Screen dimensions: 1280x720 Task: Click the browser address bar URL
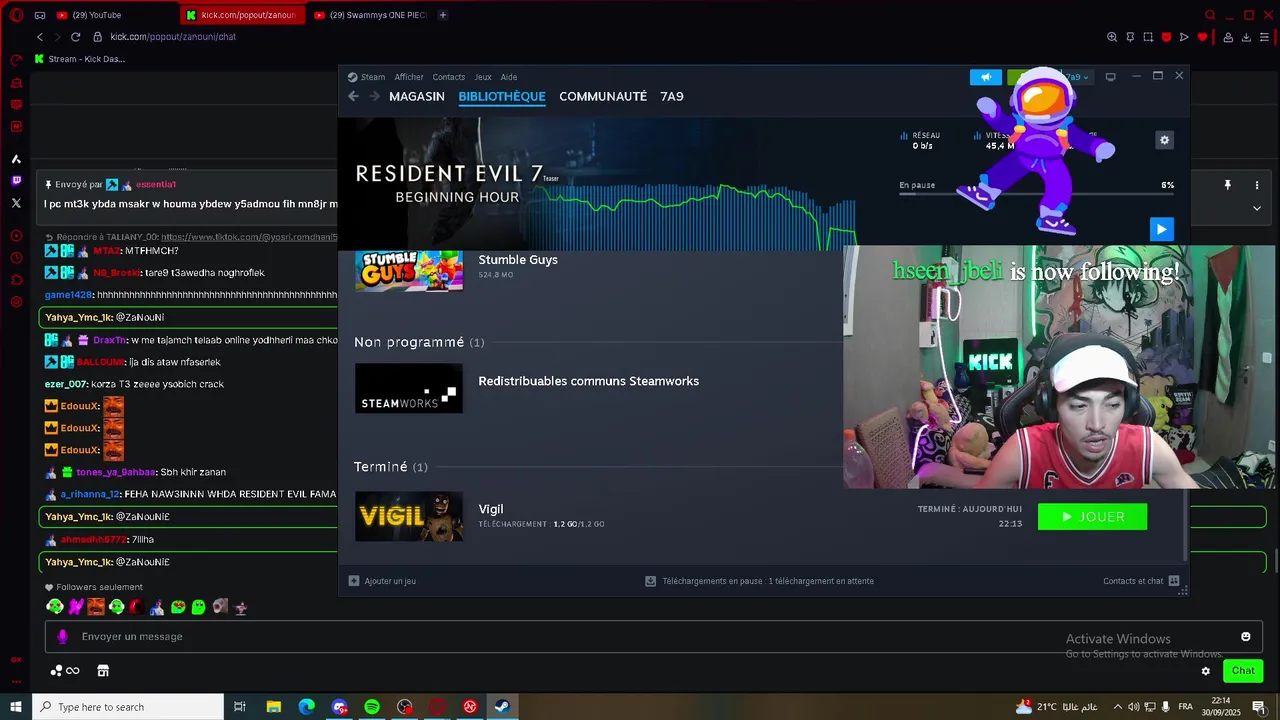[173, 37]
